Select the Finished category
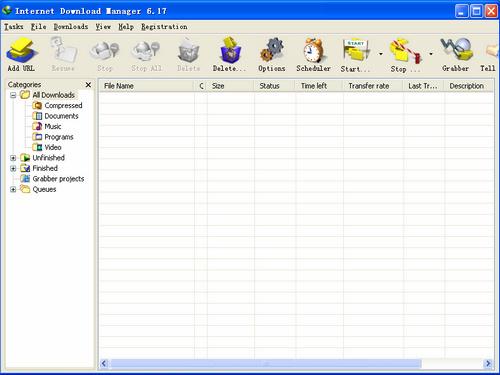The height and width of the screenshot is (375, 500). (x=45, y=168)
